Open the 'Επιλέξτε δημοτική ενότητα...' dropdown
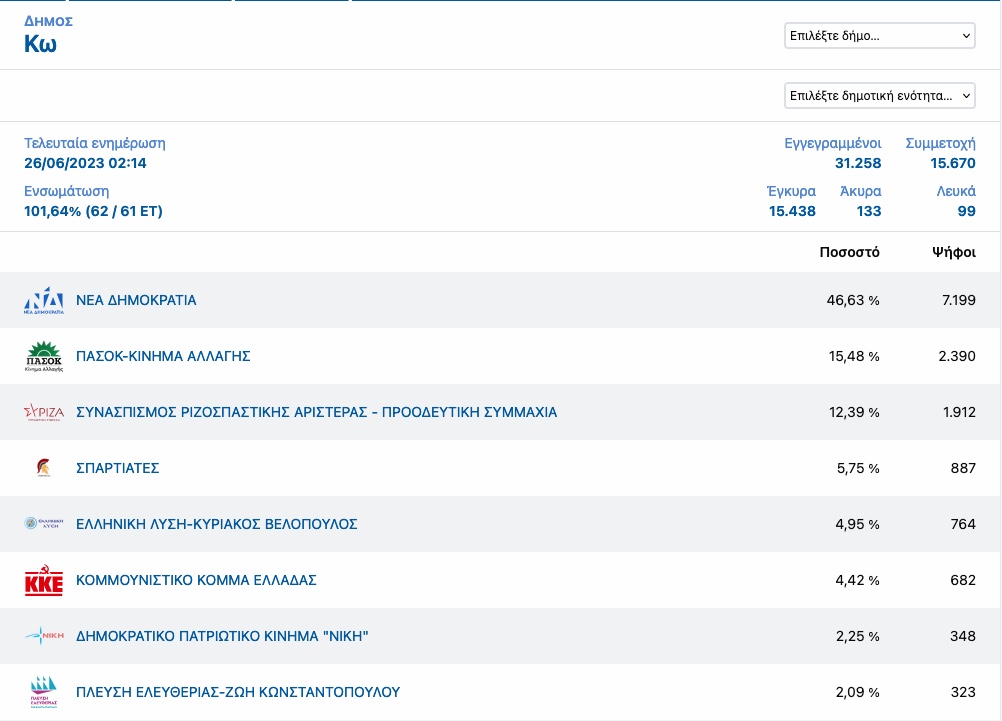 tap(879, 96)
